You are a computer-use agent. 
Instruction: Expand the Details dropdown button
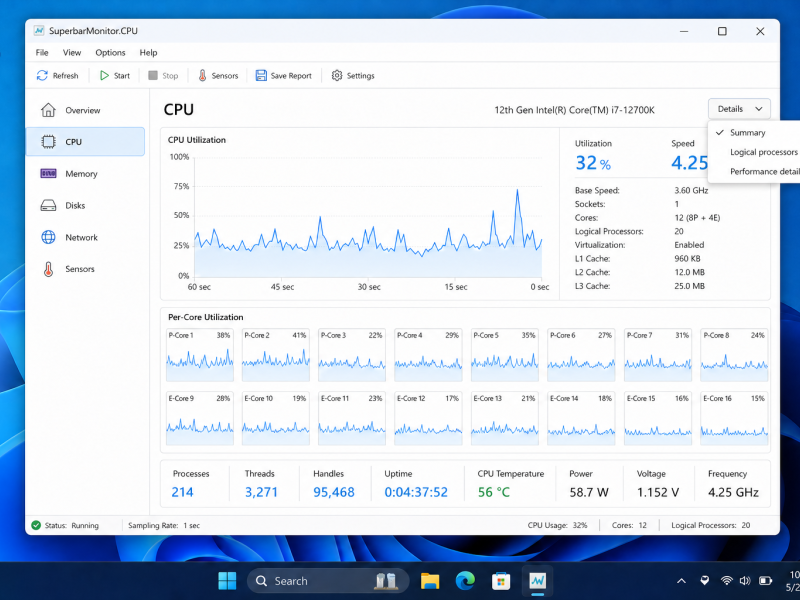pyautogui.click(x=739, y=109)
